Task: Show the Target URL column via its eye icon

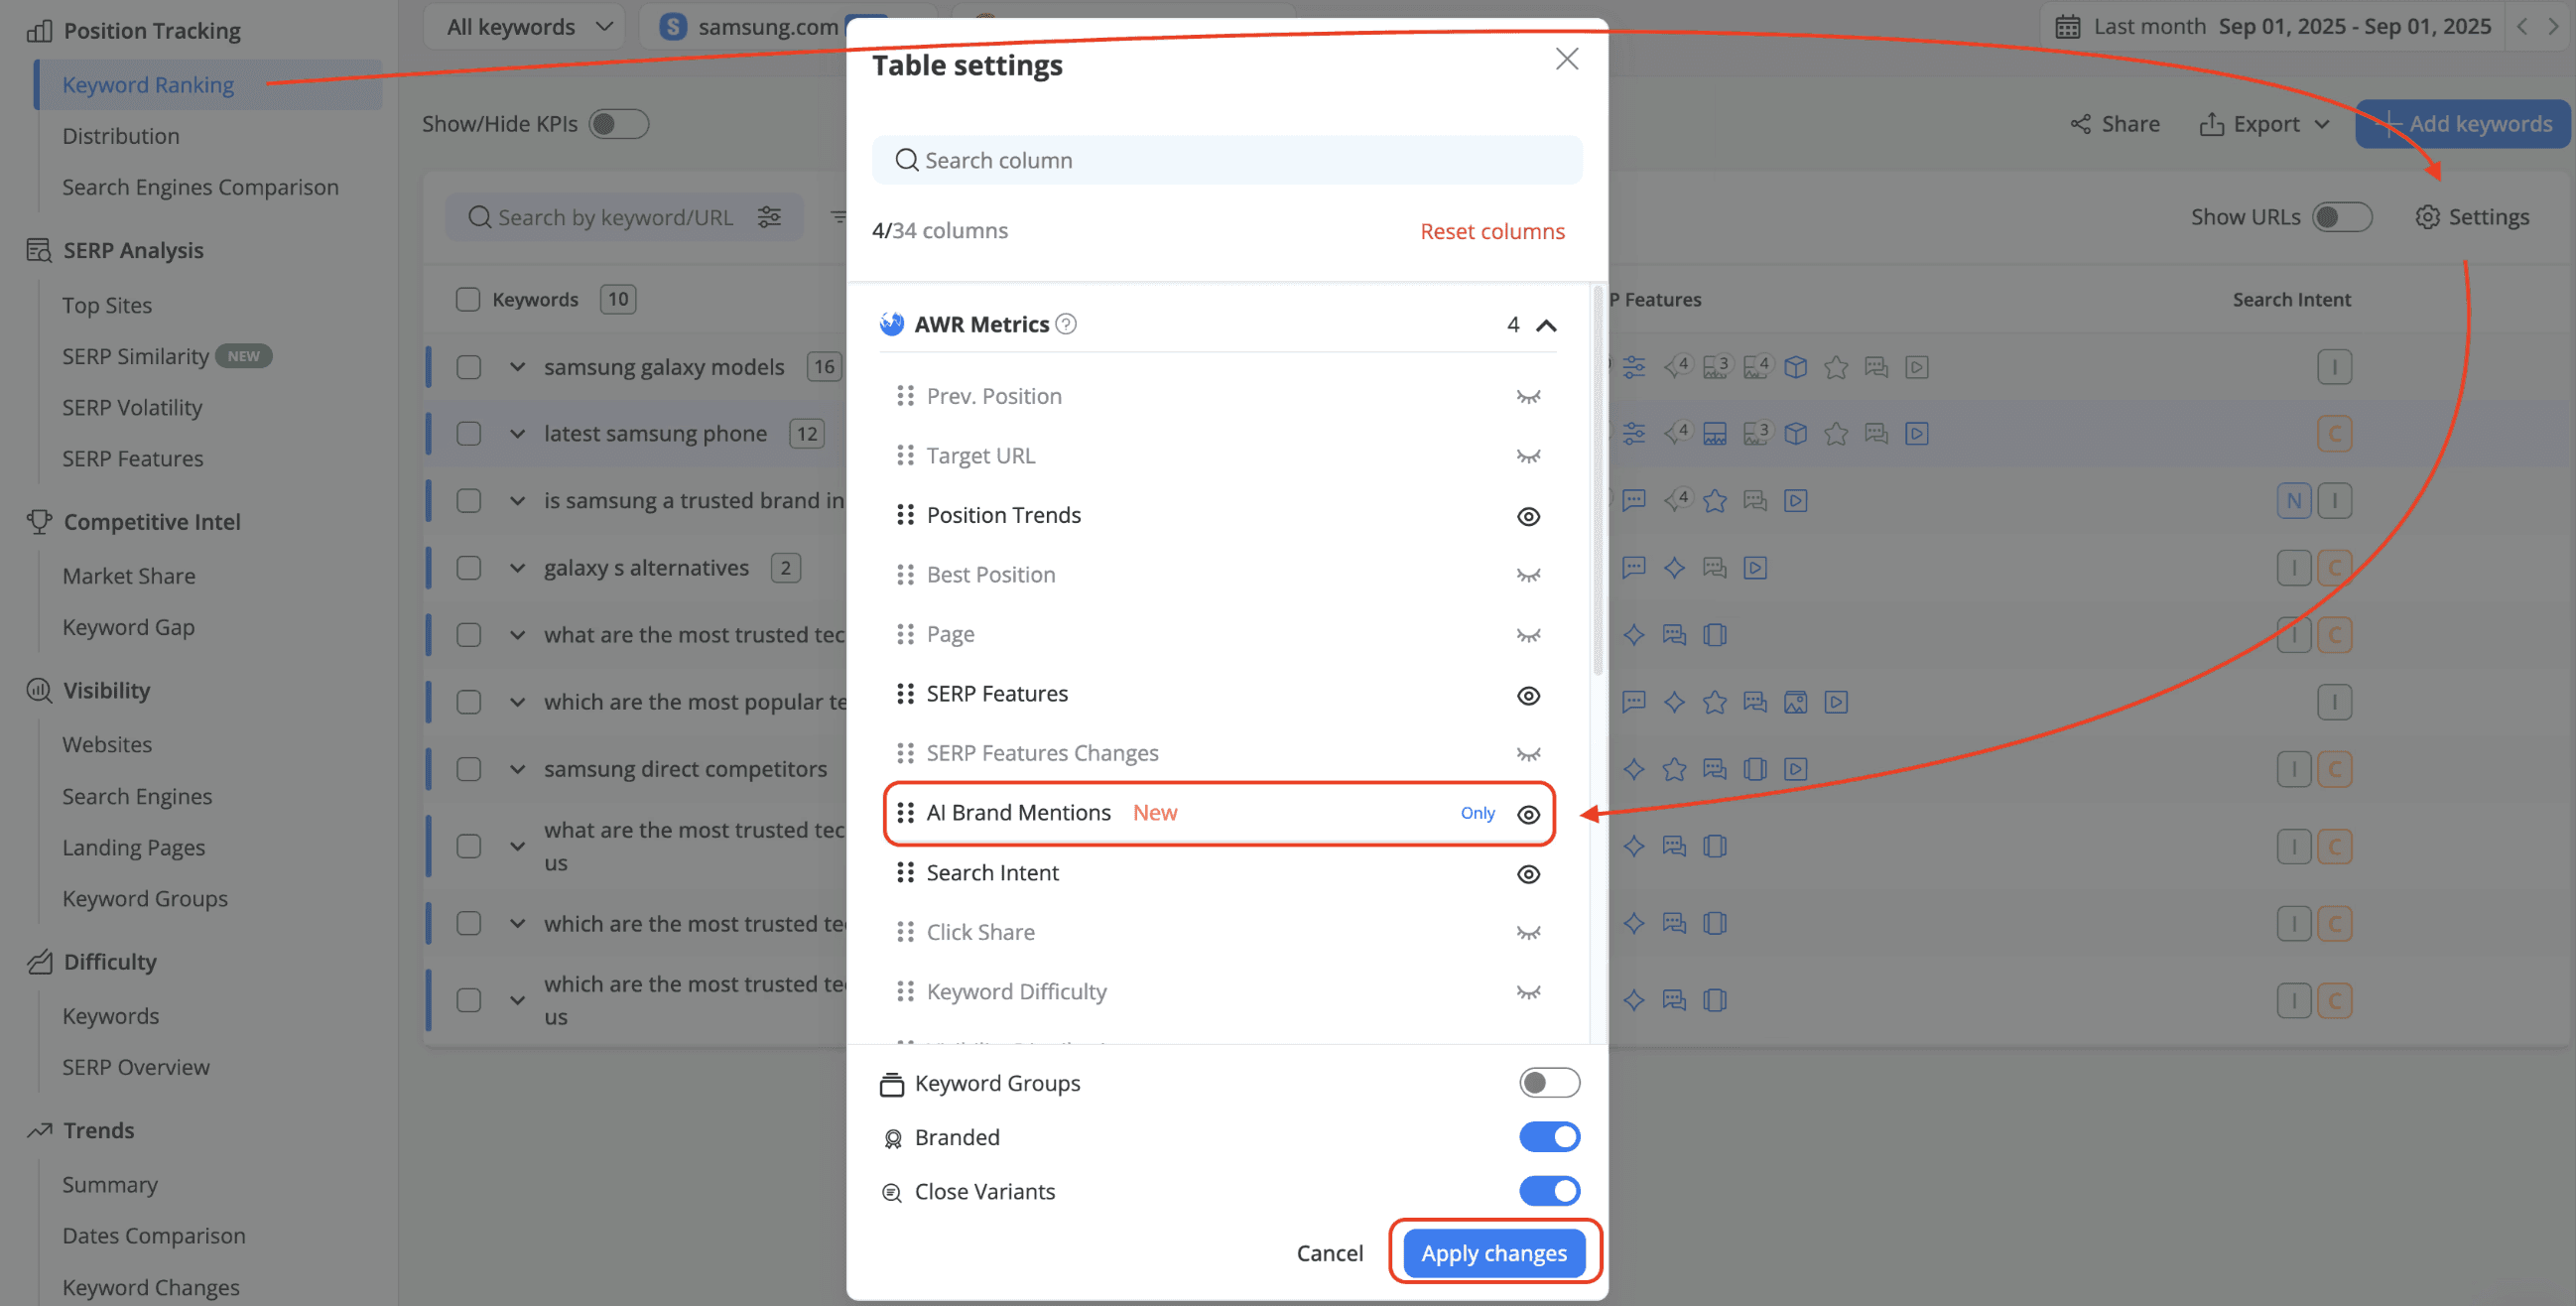Action: pos(1528,456)
